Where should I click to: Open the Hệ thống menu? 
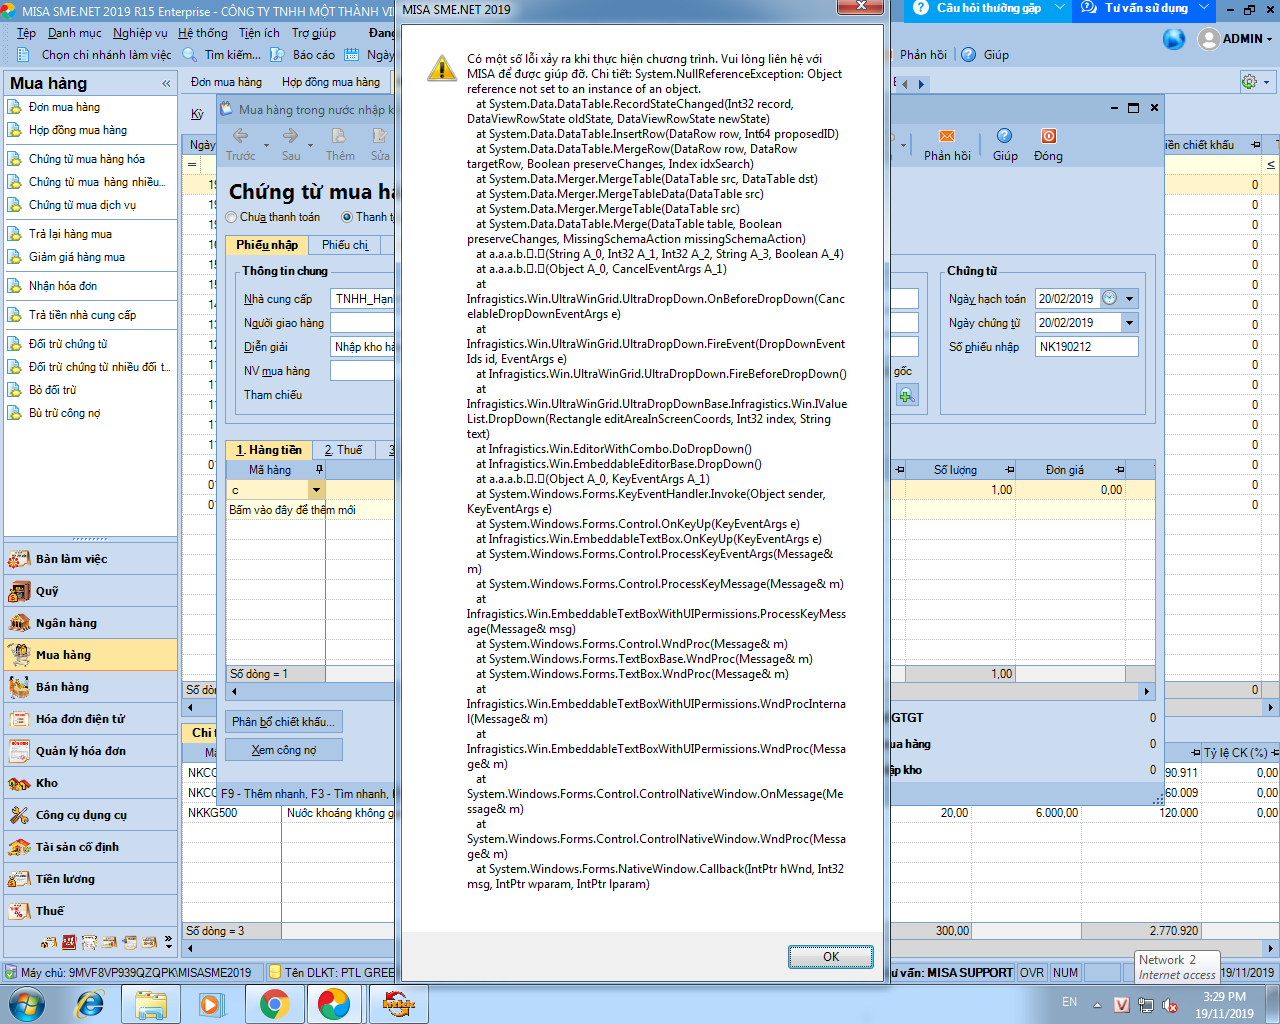coord(203,33)
